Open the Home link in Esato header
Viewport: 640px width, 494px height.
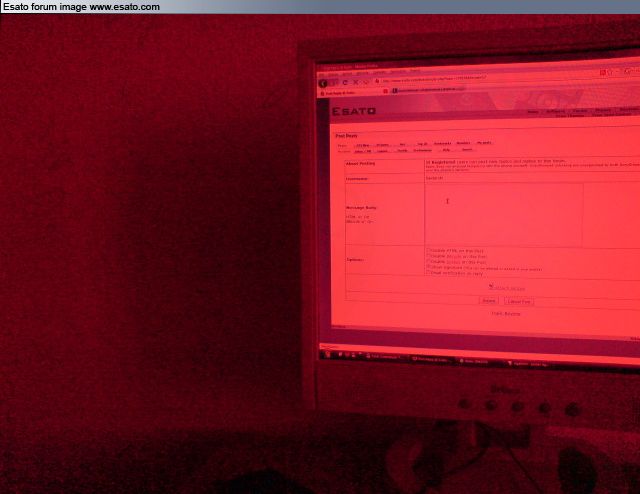tap(533, 111)
